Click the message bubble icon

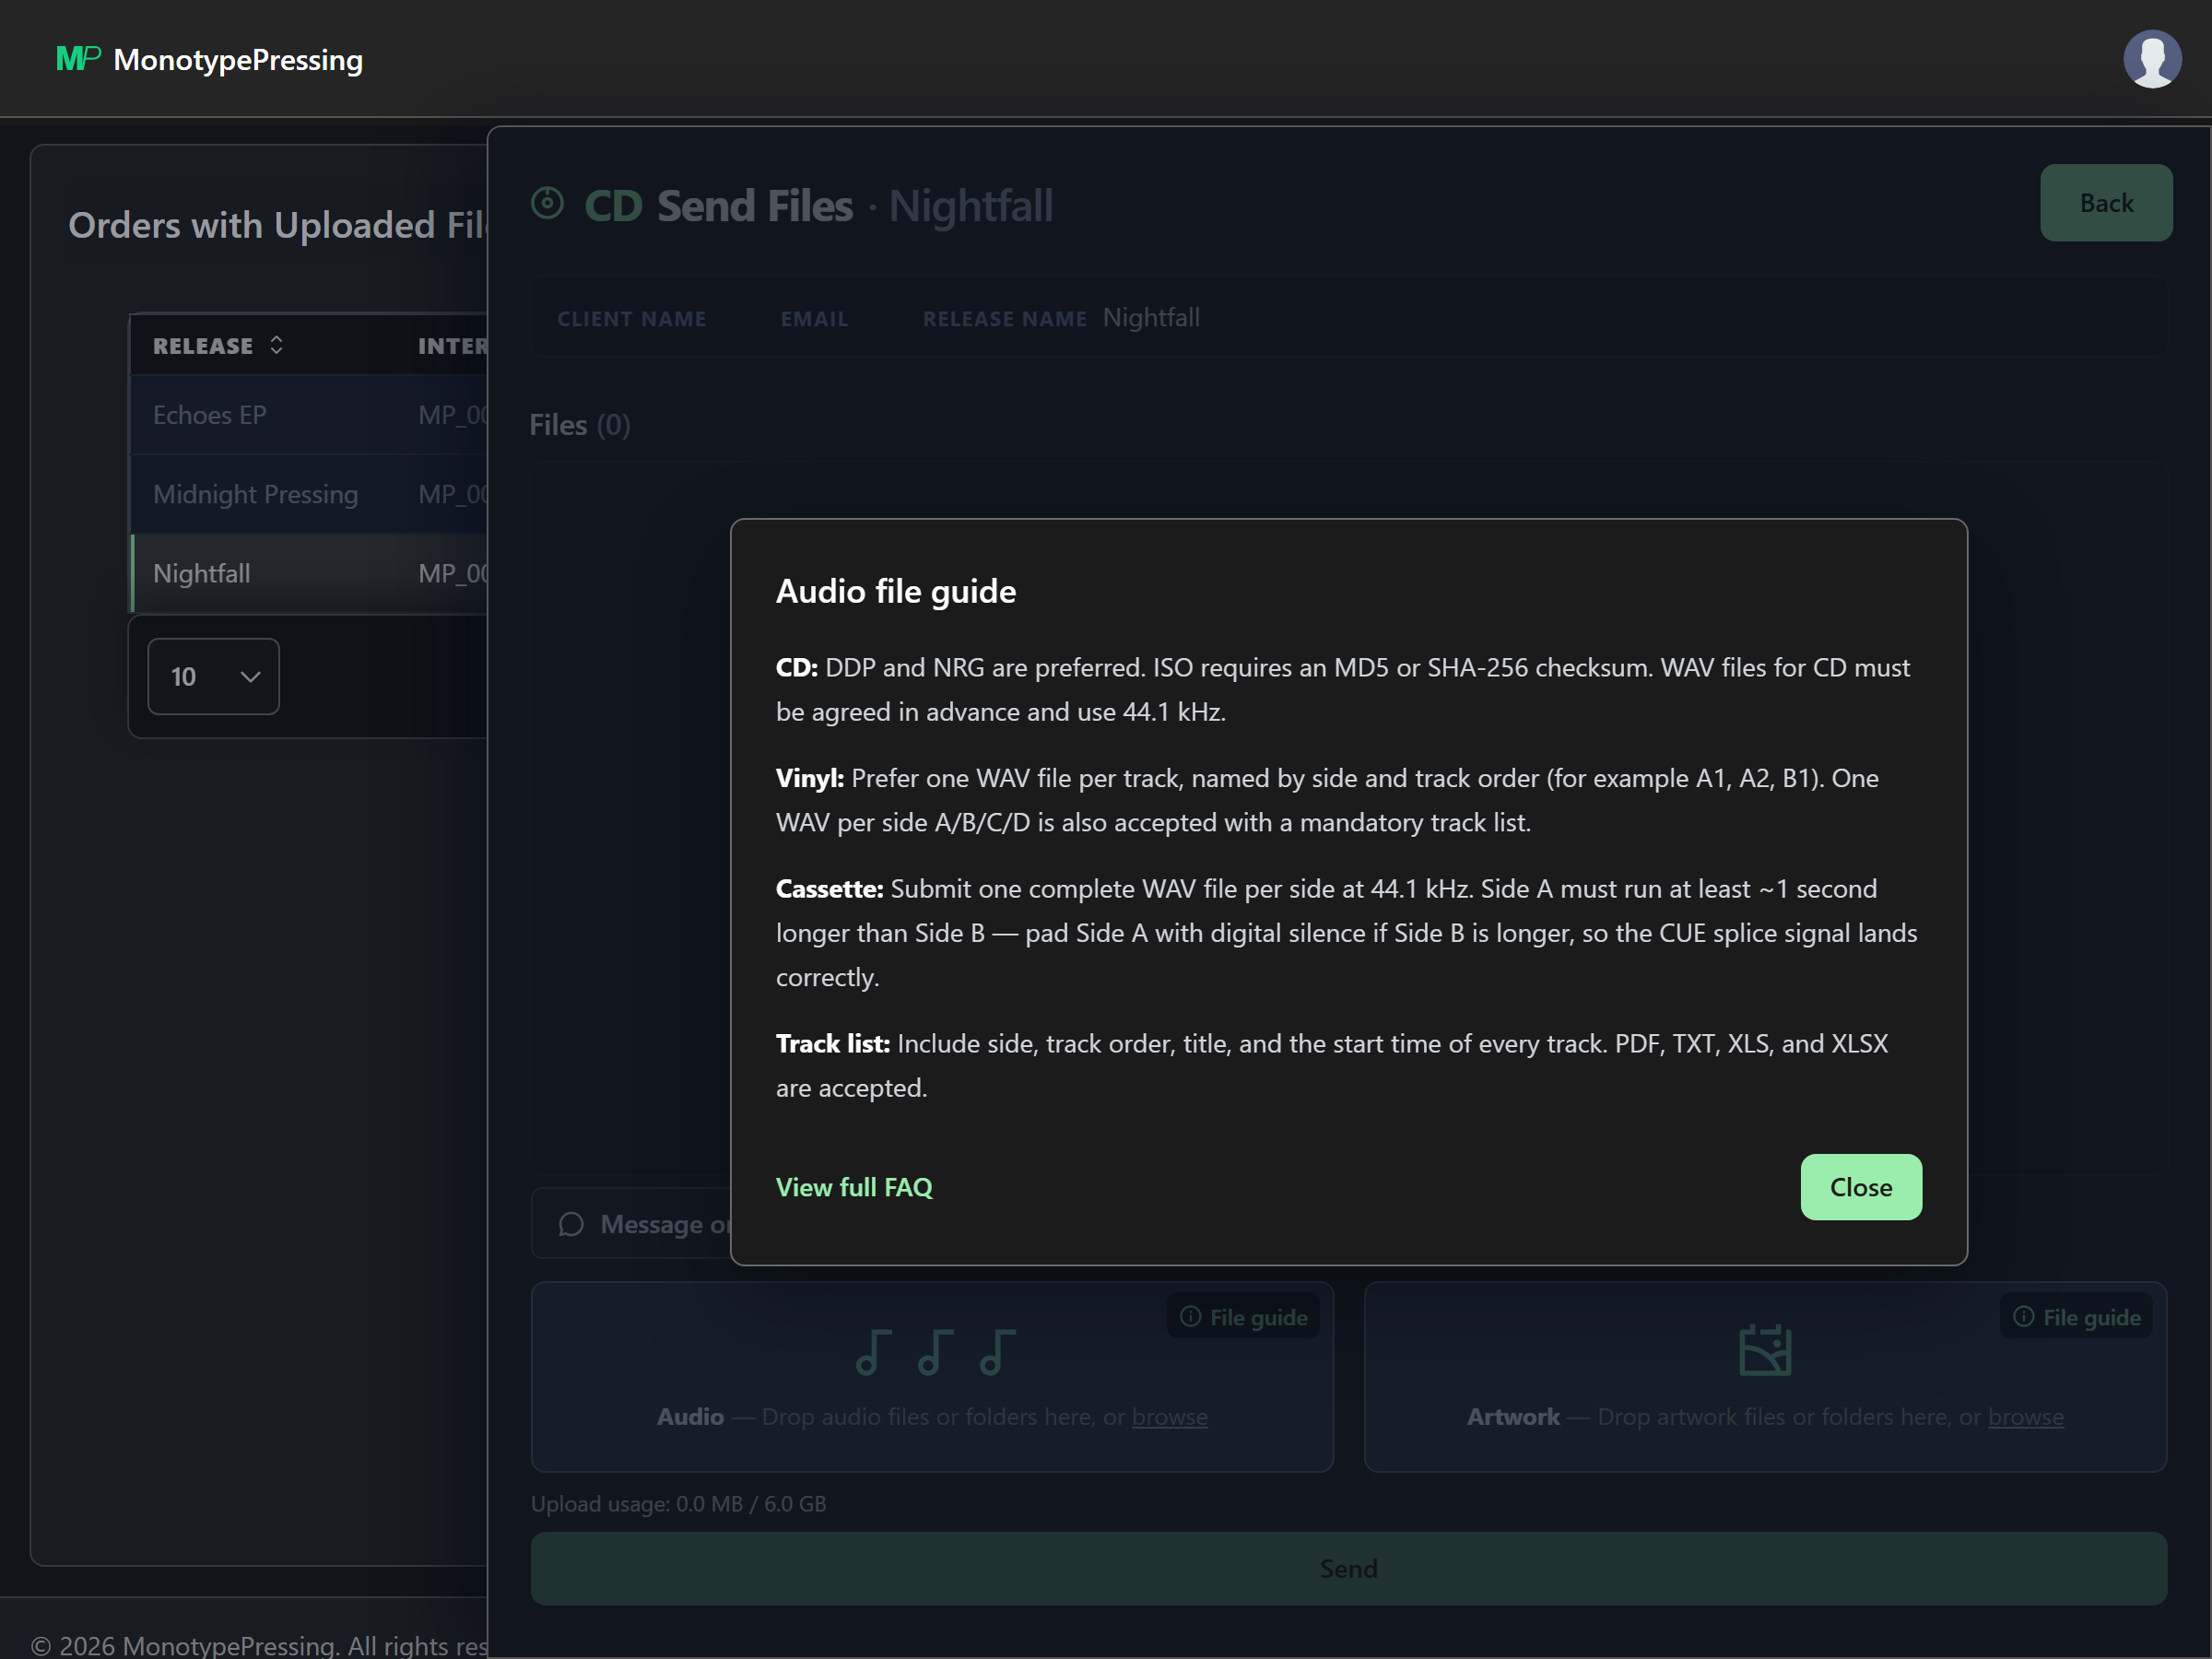pyautogui.click(x=571, y=1224)
